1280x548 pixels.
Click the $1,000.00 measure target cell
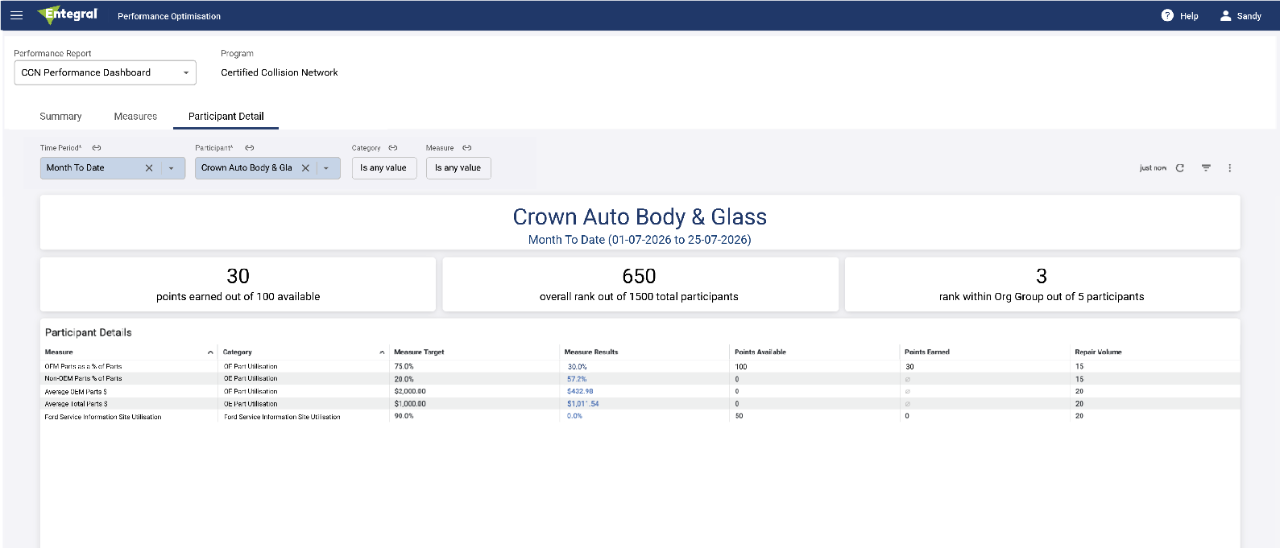click(410, 404)
